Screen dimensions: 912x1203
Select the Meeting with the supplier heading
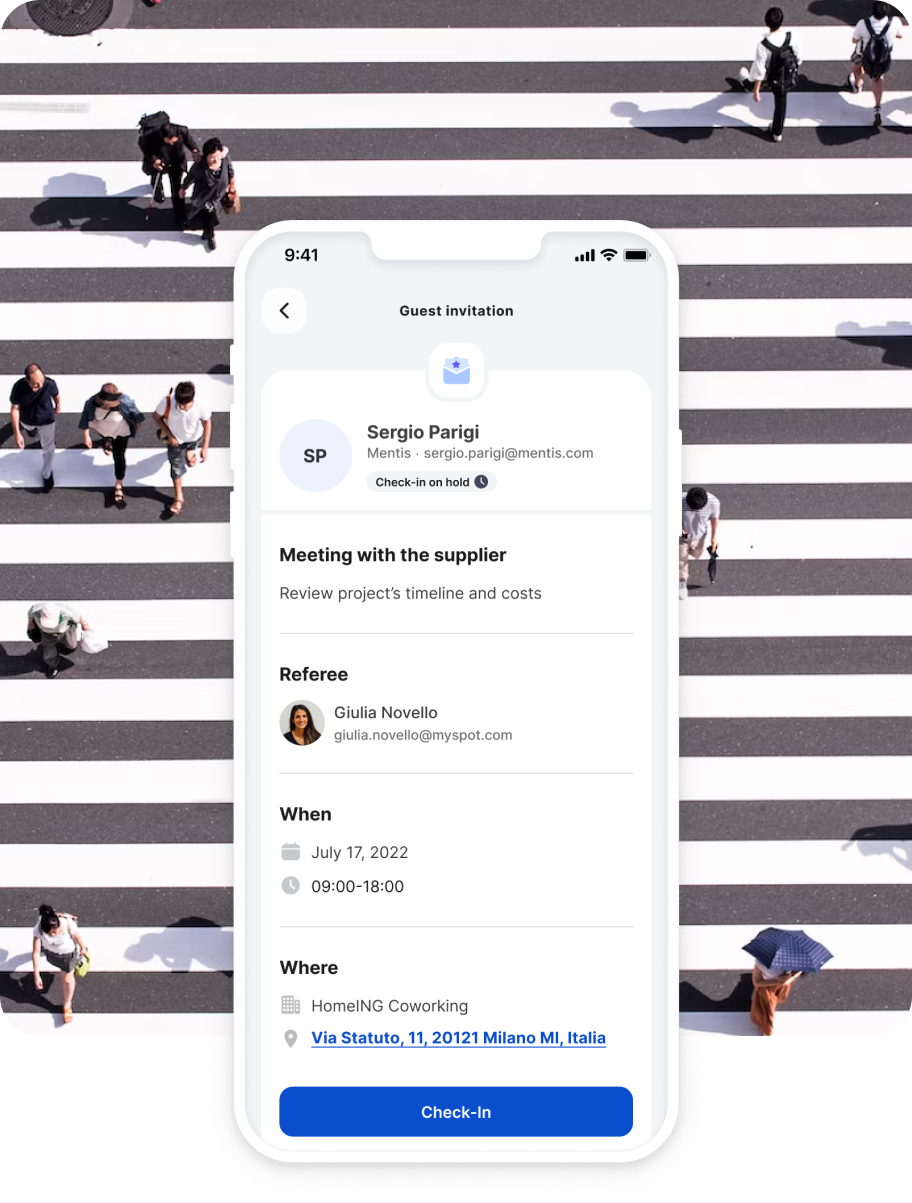pyautogui.click(x=392, y=555)
